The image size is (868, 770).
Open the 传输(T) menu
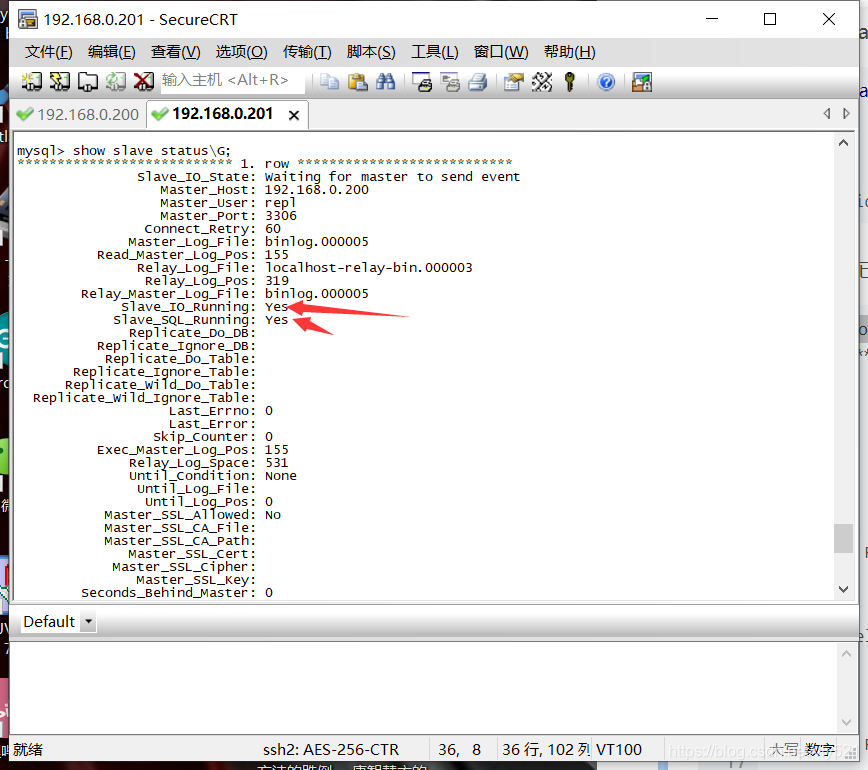[x=307, y=52]
